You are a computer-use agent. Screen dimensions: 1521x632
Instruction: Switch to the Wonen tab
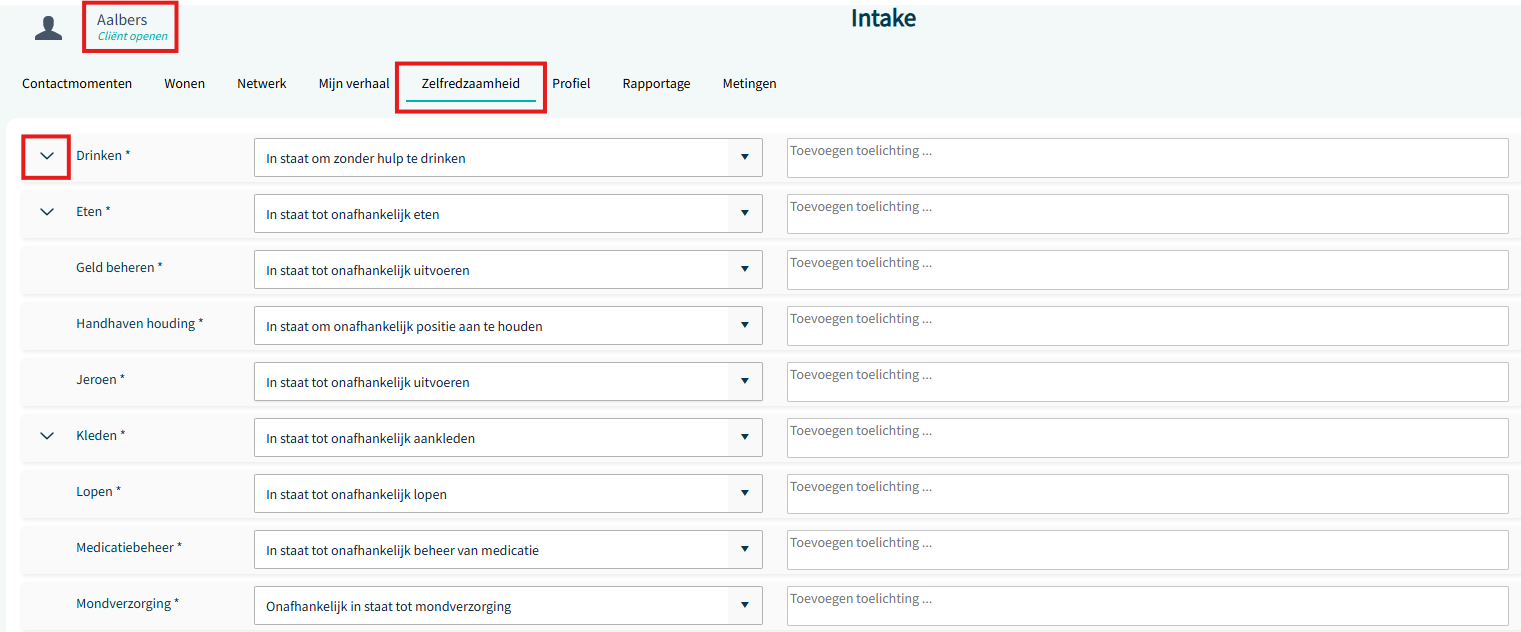pos(185,83)
